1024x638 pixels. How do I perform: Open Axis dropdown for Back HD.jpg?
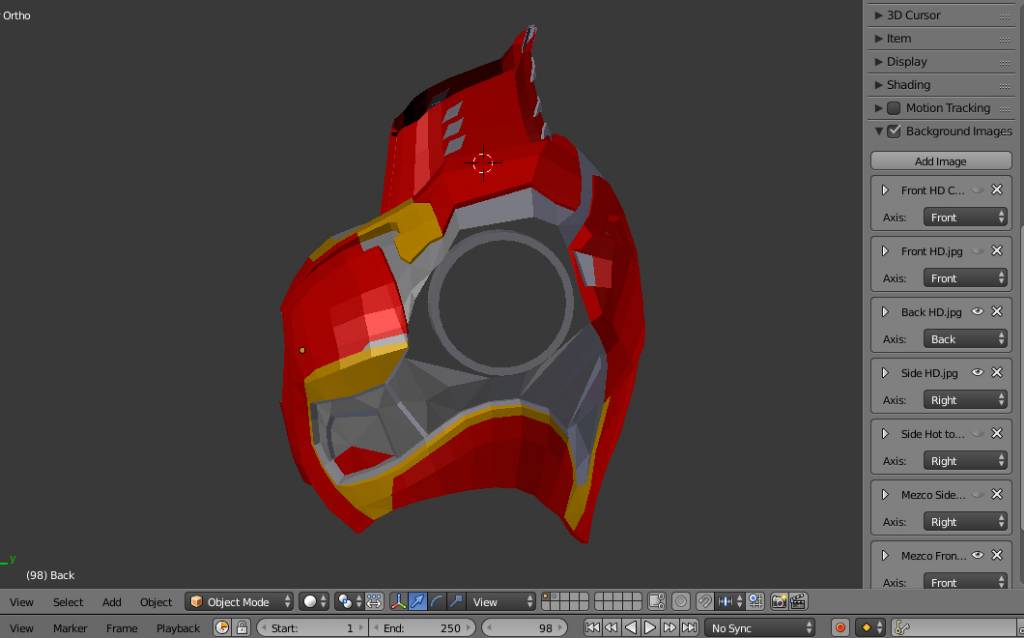[965, 339]
